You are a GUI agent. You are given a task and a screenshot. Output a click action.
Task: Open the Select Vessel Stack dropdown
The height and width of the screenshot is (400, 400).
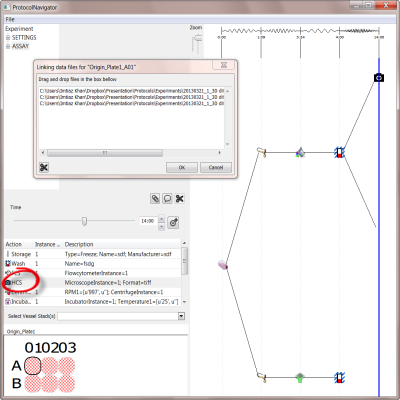[x=181, y=316]
